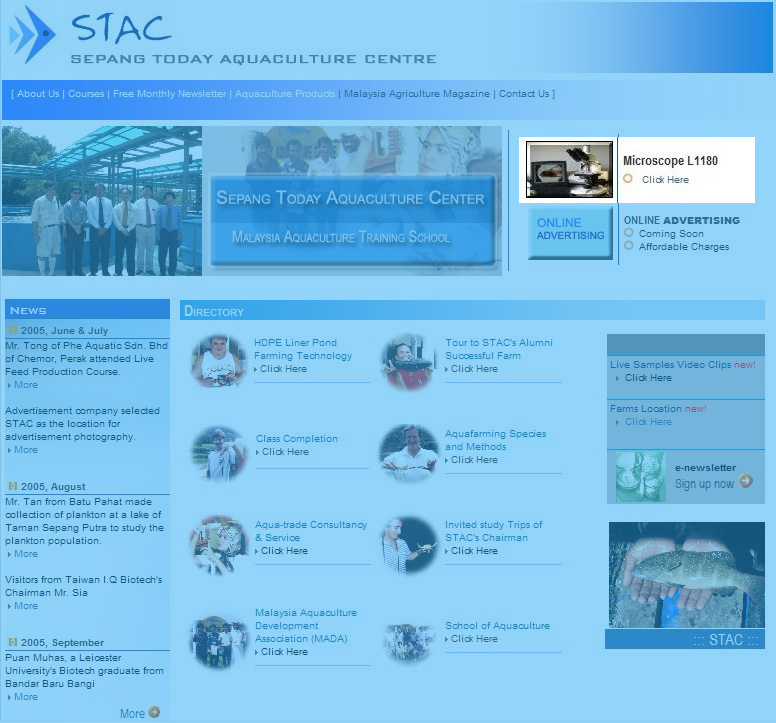Expand the 2005, August news section
The width and height of the screenshot is (776, 723).
pyautogui.click(x=13, y=487)
